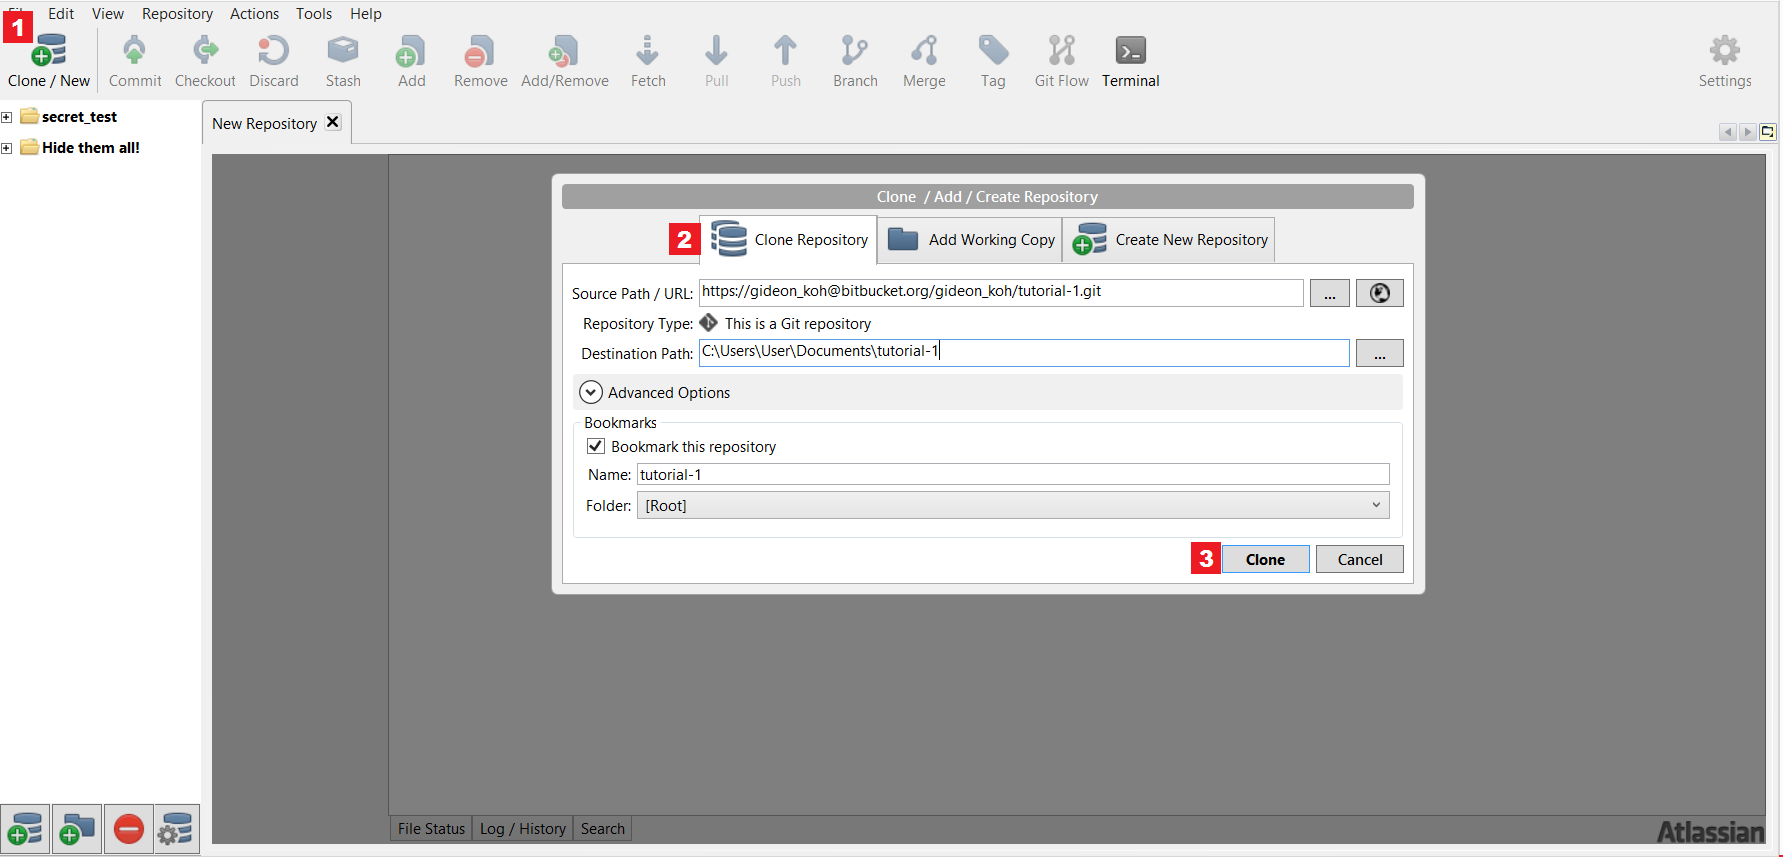Expand the secret_test tree folder
The image size is (1783, 857).
pos(7,117)
